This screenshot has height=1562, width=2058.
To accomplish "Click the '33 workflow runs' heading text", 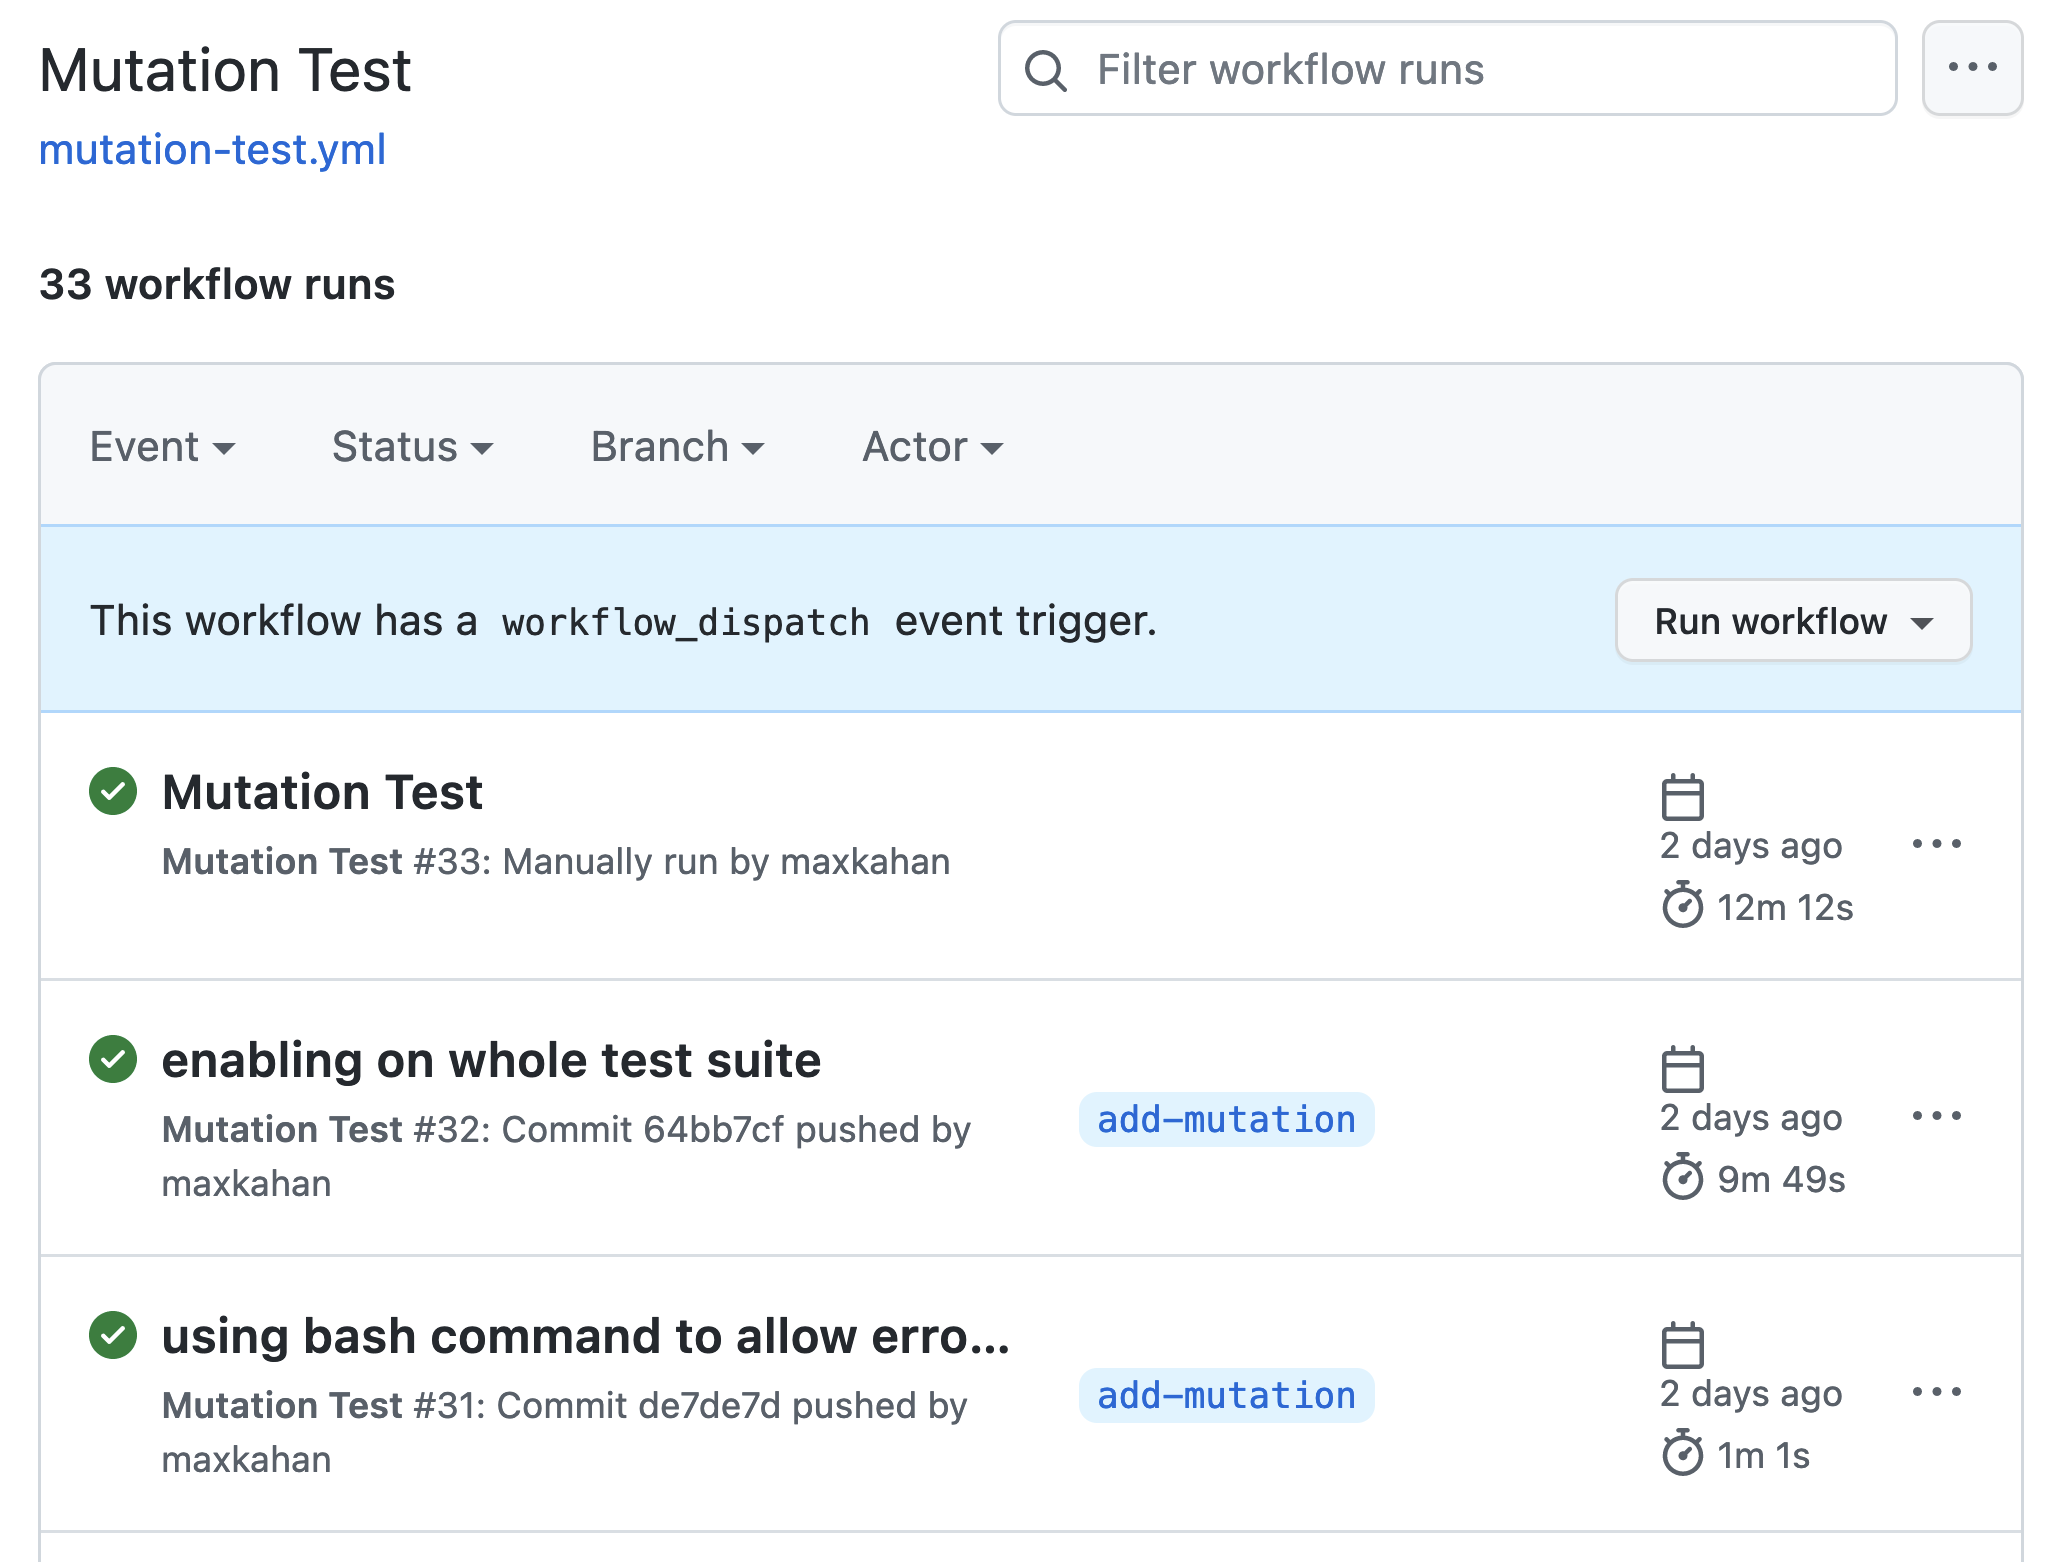I will [x=217, y=285].
